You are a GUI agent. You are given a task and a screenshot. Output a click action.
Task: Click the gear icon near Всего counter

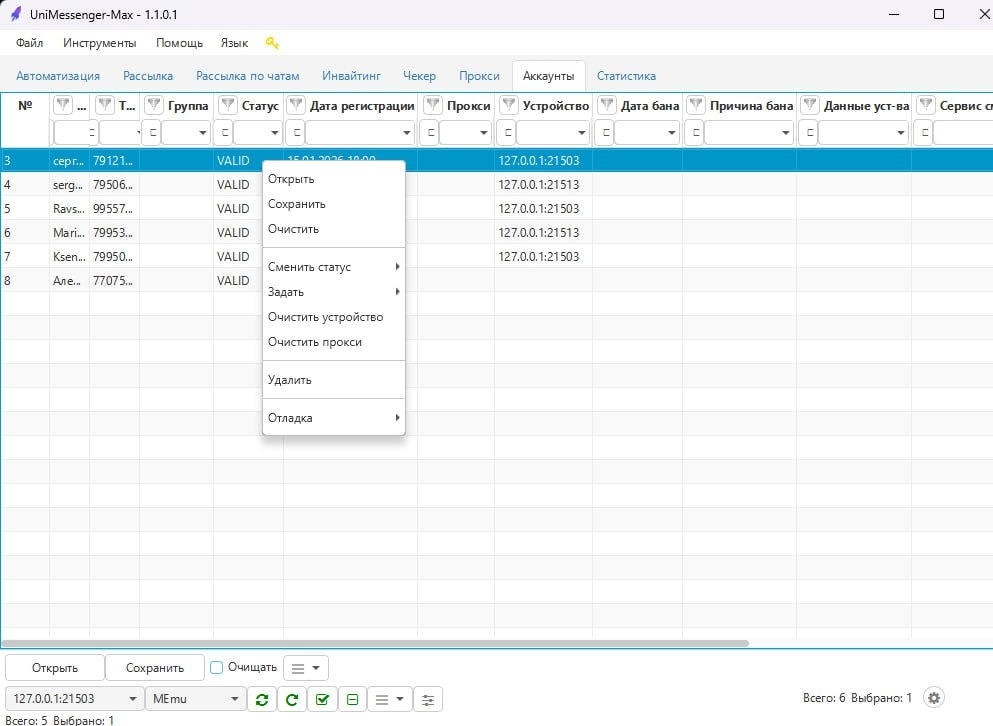pyautogui.click(x=935, y=698)
